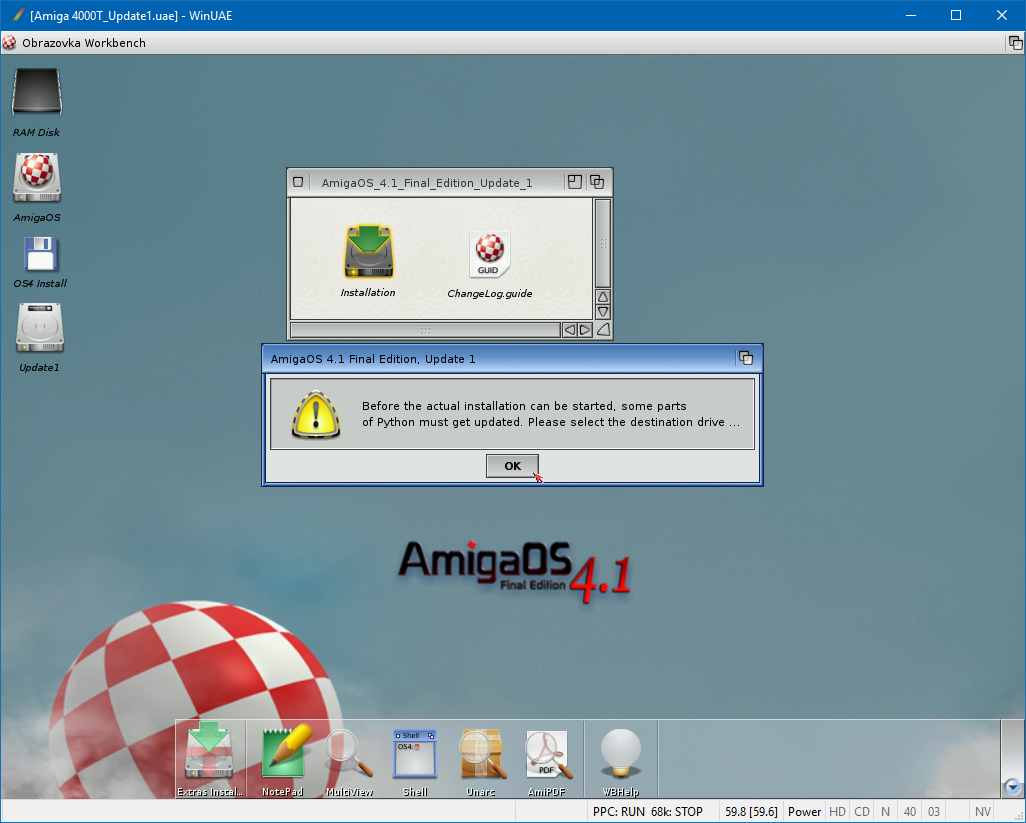Click the Power indicator in WinUAE status bar
1026x823 pixels.
[804, 812]
